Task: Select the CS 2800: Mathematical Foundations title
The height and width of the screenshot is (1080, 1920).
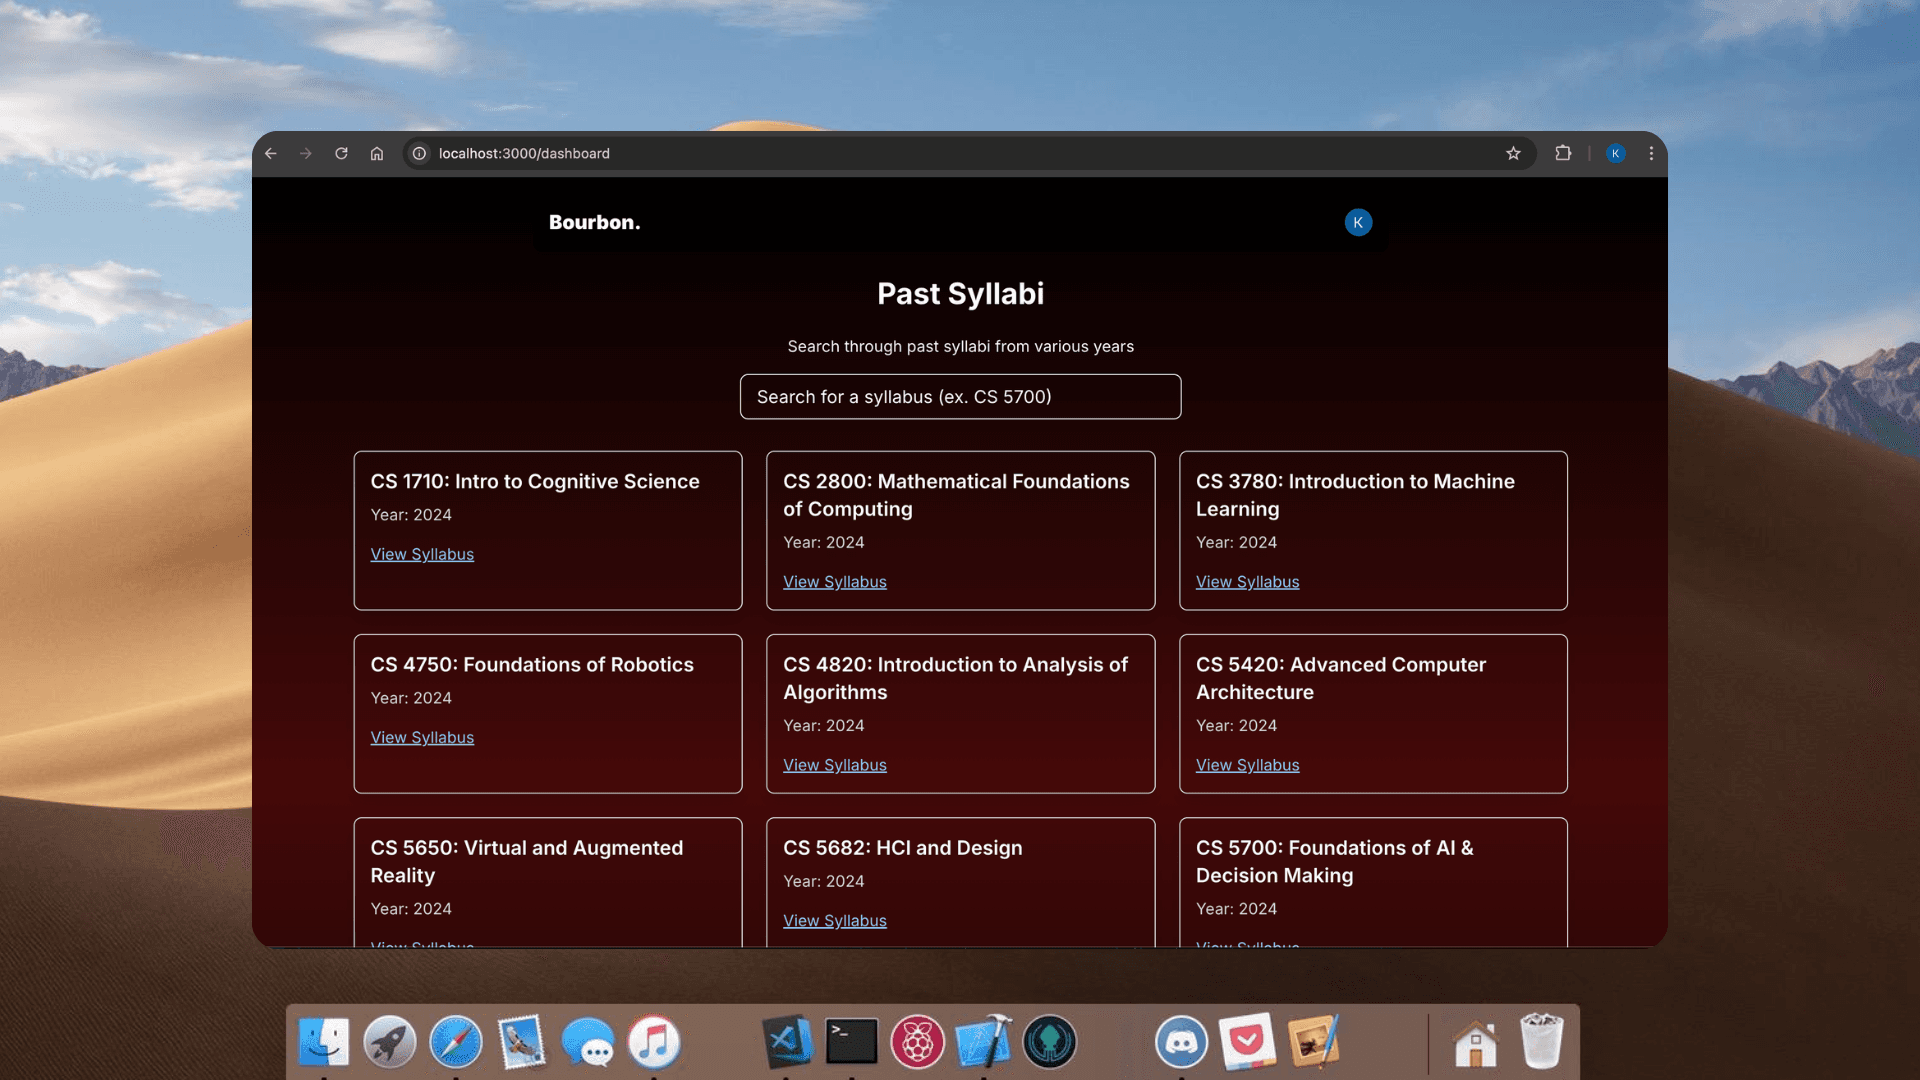Action: (956, 495)
